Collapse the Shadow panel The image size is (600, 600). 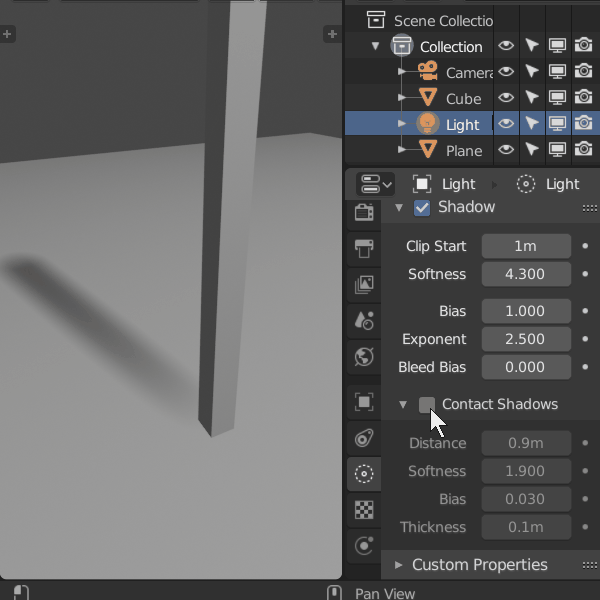click(x=399, y=208)
